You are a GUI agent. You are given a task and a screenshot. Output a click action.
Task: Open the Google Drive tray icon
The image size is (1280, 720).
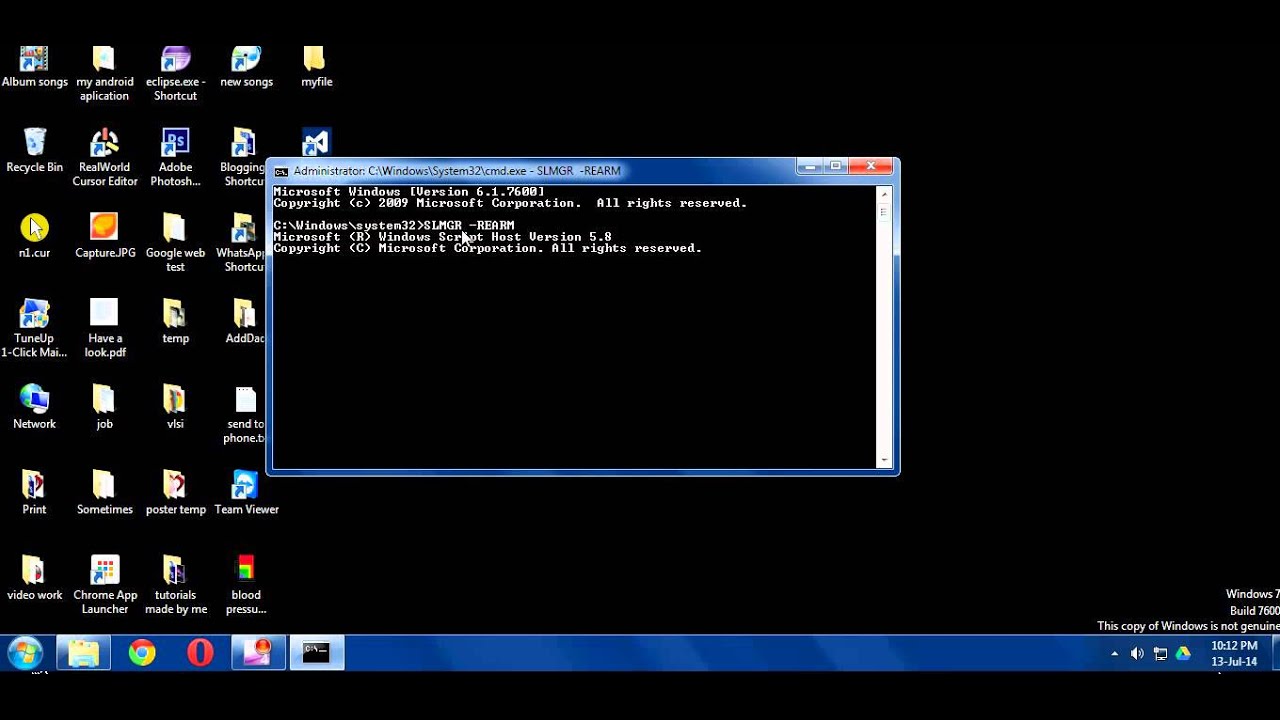1183,654
